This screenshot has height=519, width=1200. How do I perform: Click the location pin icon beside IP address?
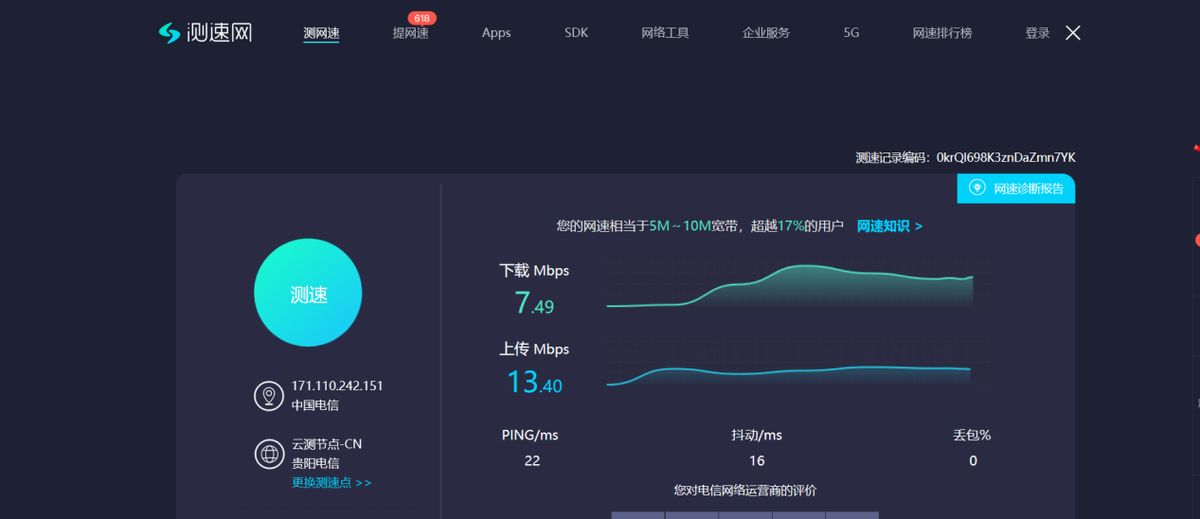(x=269, y=395)
